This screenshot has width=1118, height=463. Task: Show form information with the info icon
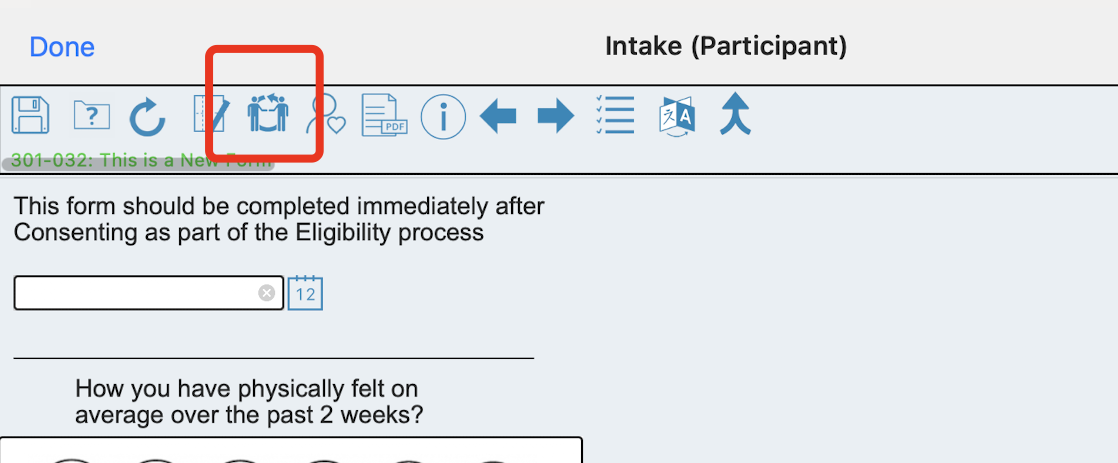(443, 116)
